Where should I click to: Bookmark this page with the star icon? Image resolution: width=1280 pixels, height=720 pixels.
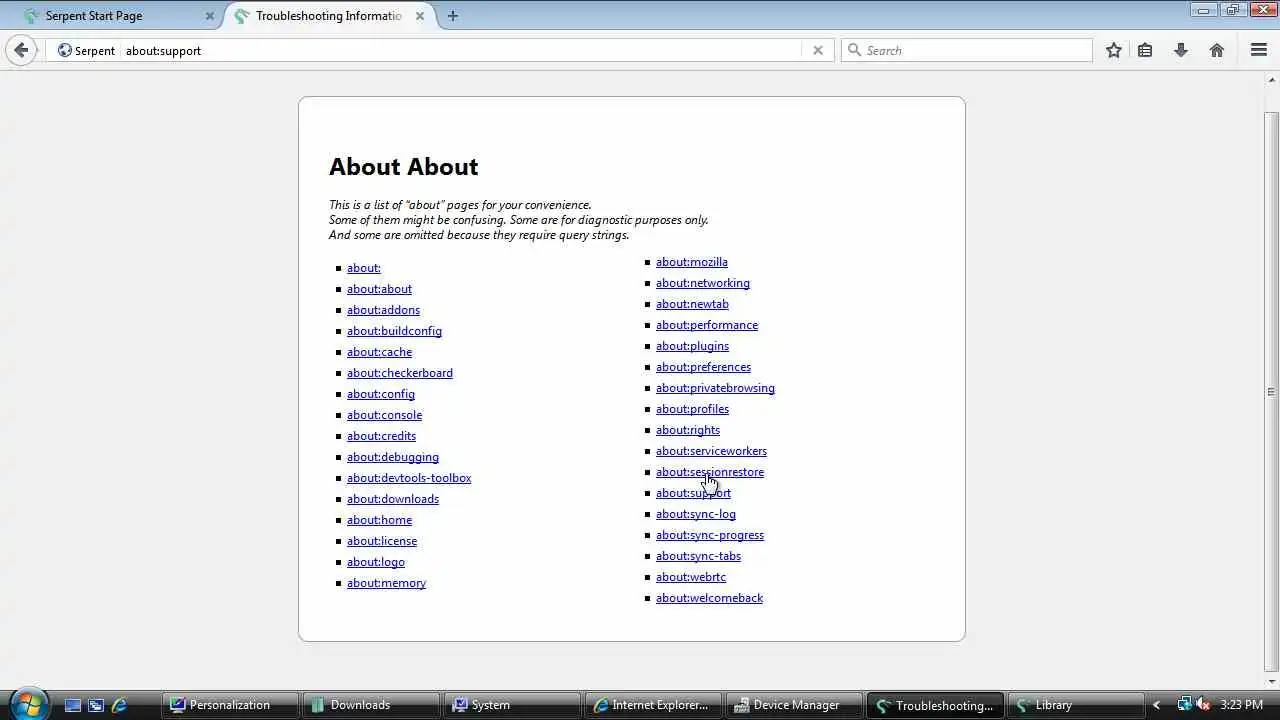click(x=1114, y=50)
